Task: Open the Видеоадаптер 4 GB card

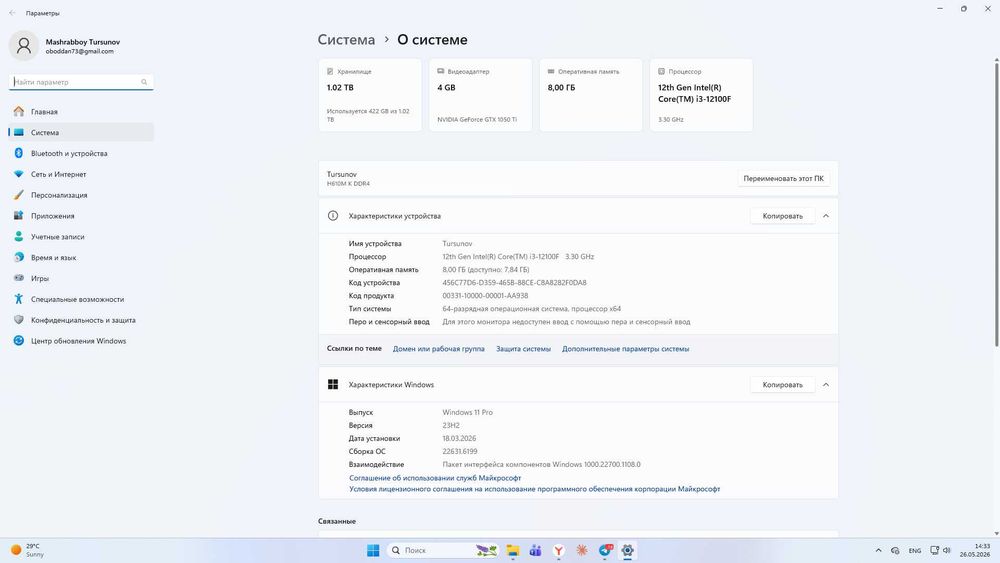Action: point(480,95)
